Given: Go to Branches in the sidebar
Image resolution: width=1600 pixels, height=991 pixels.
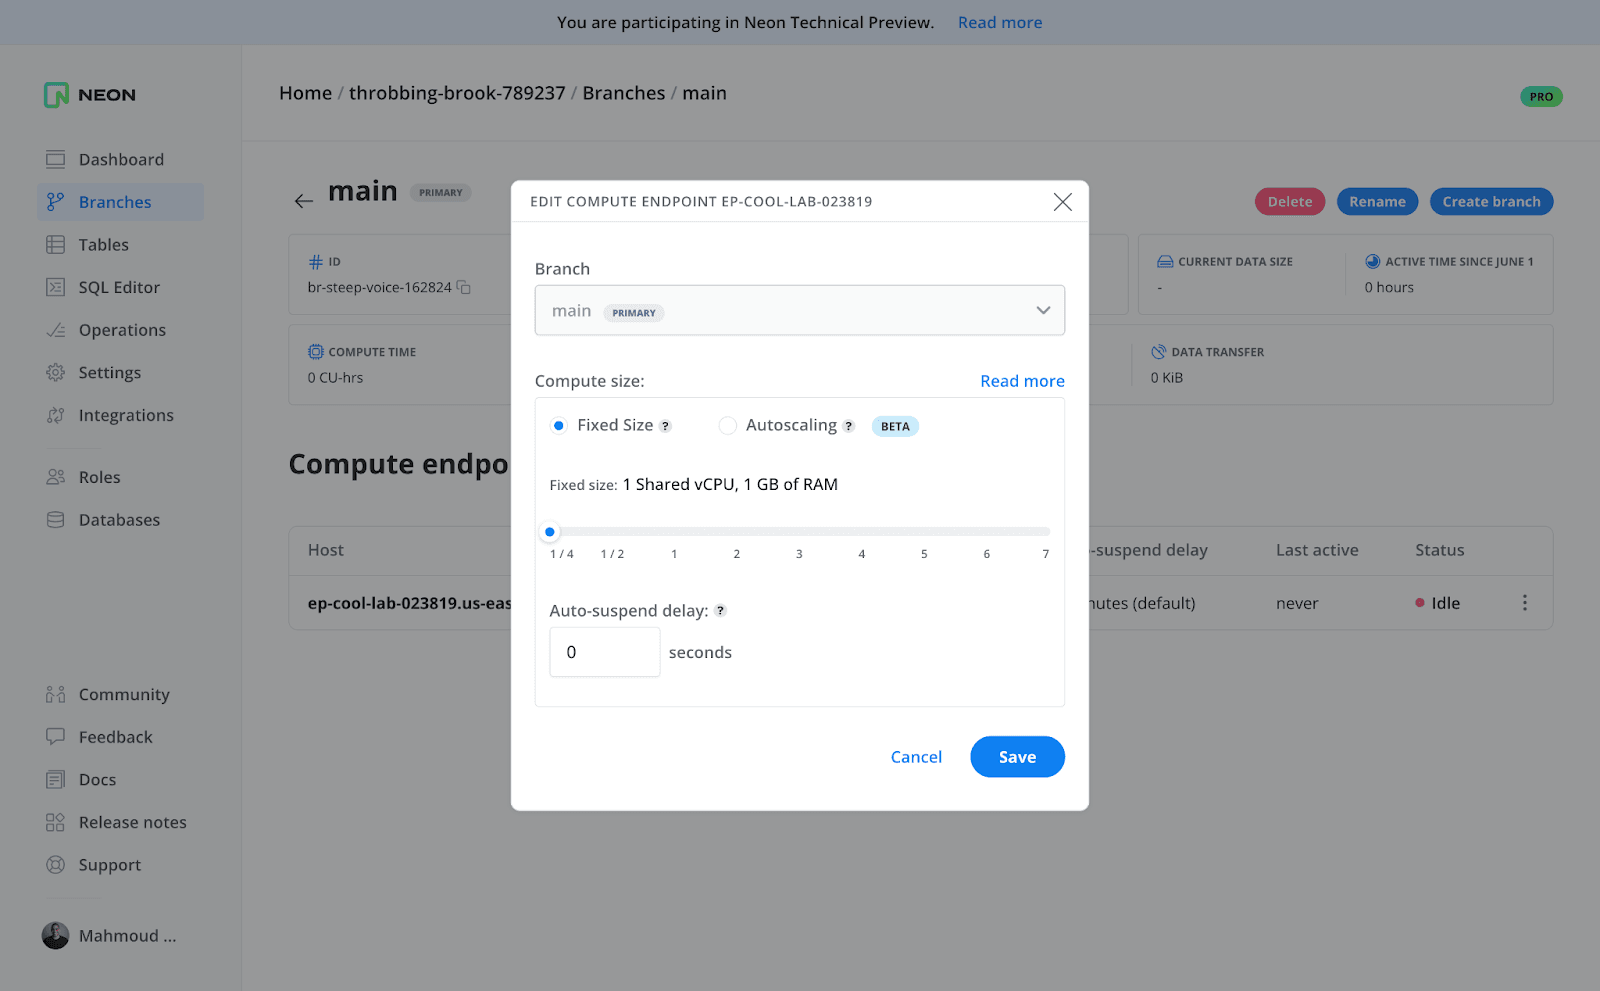Looking at the screenshot, I should pos(115,202).
